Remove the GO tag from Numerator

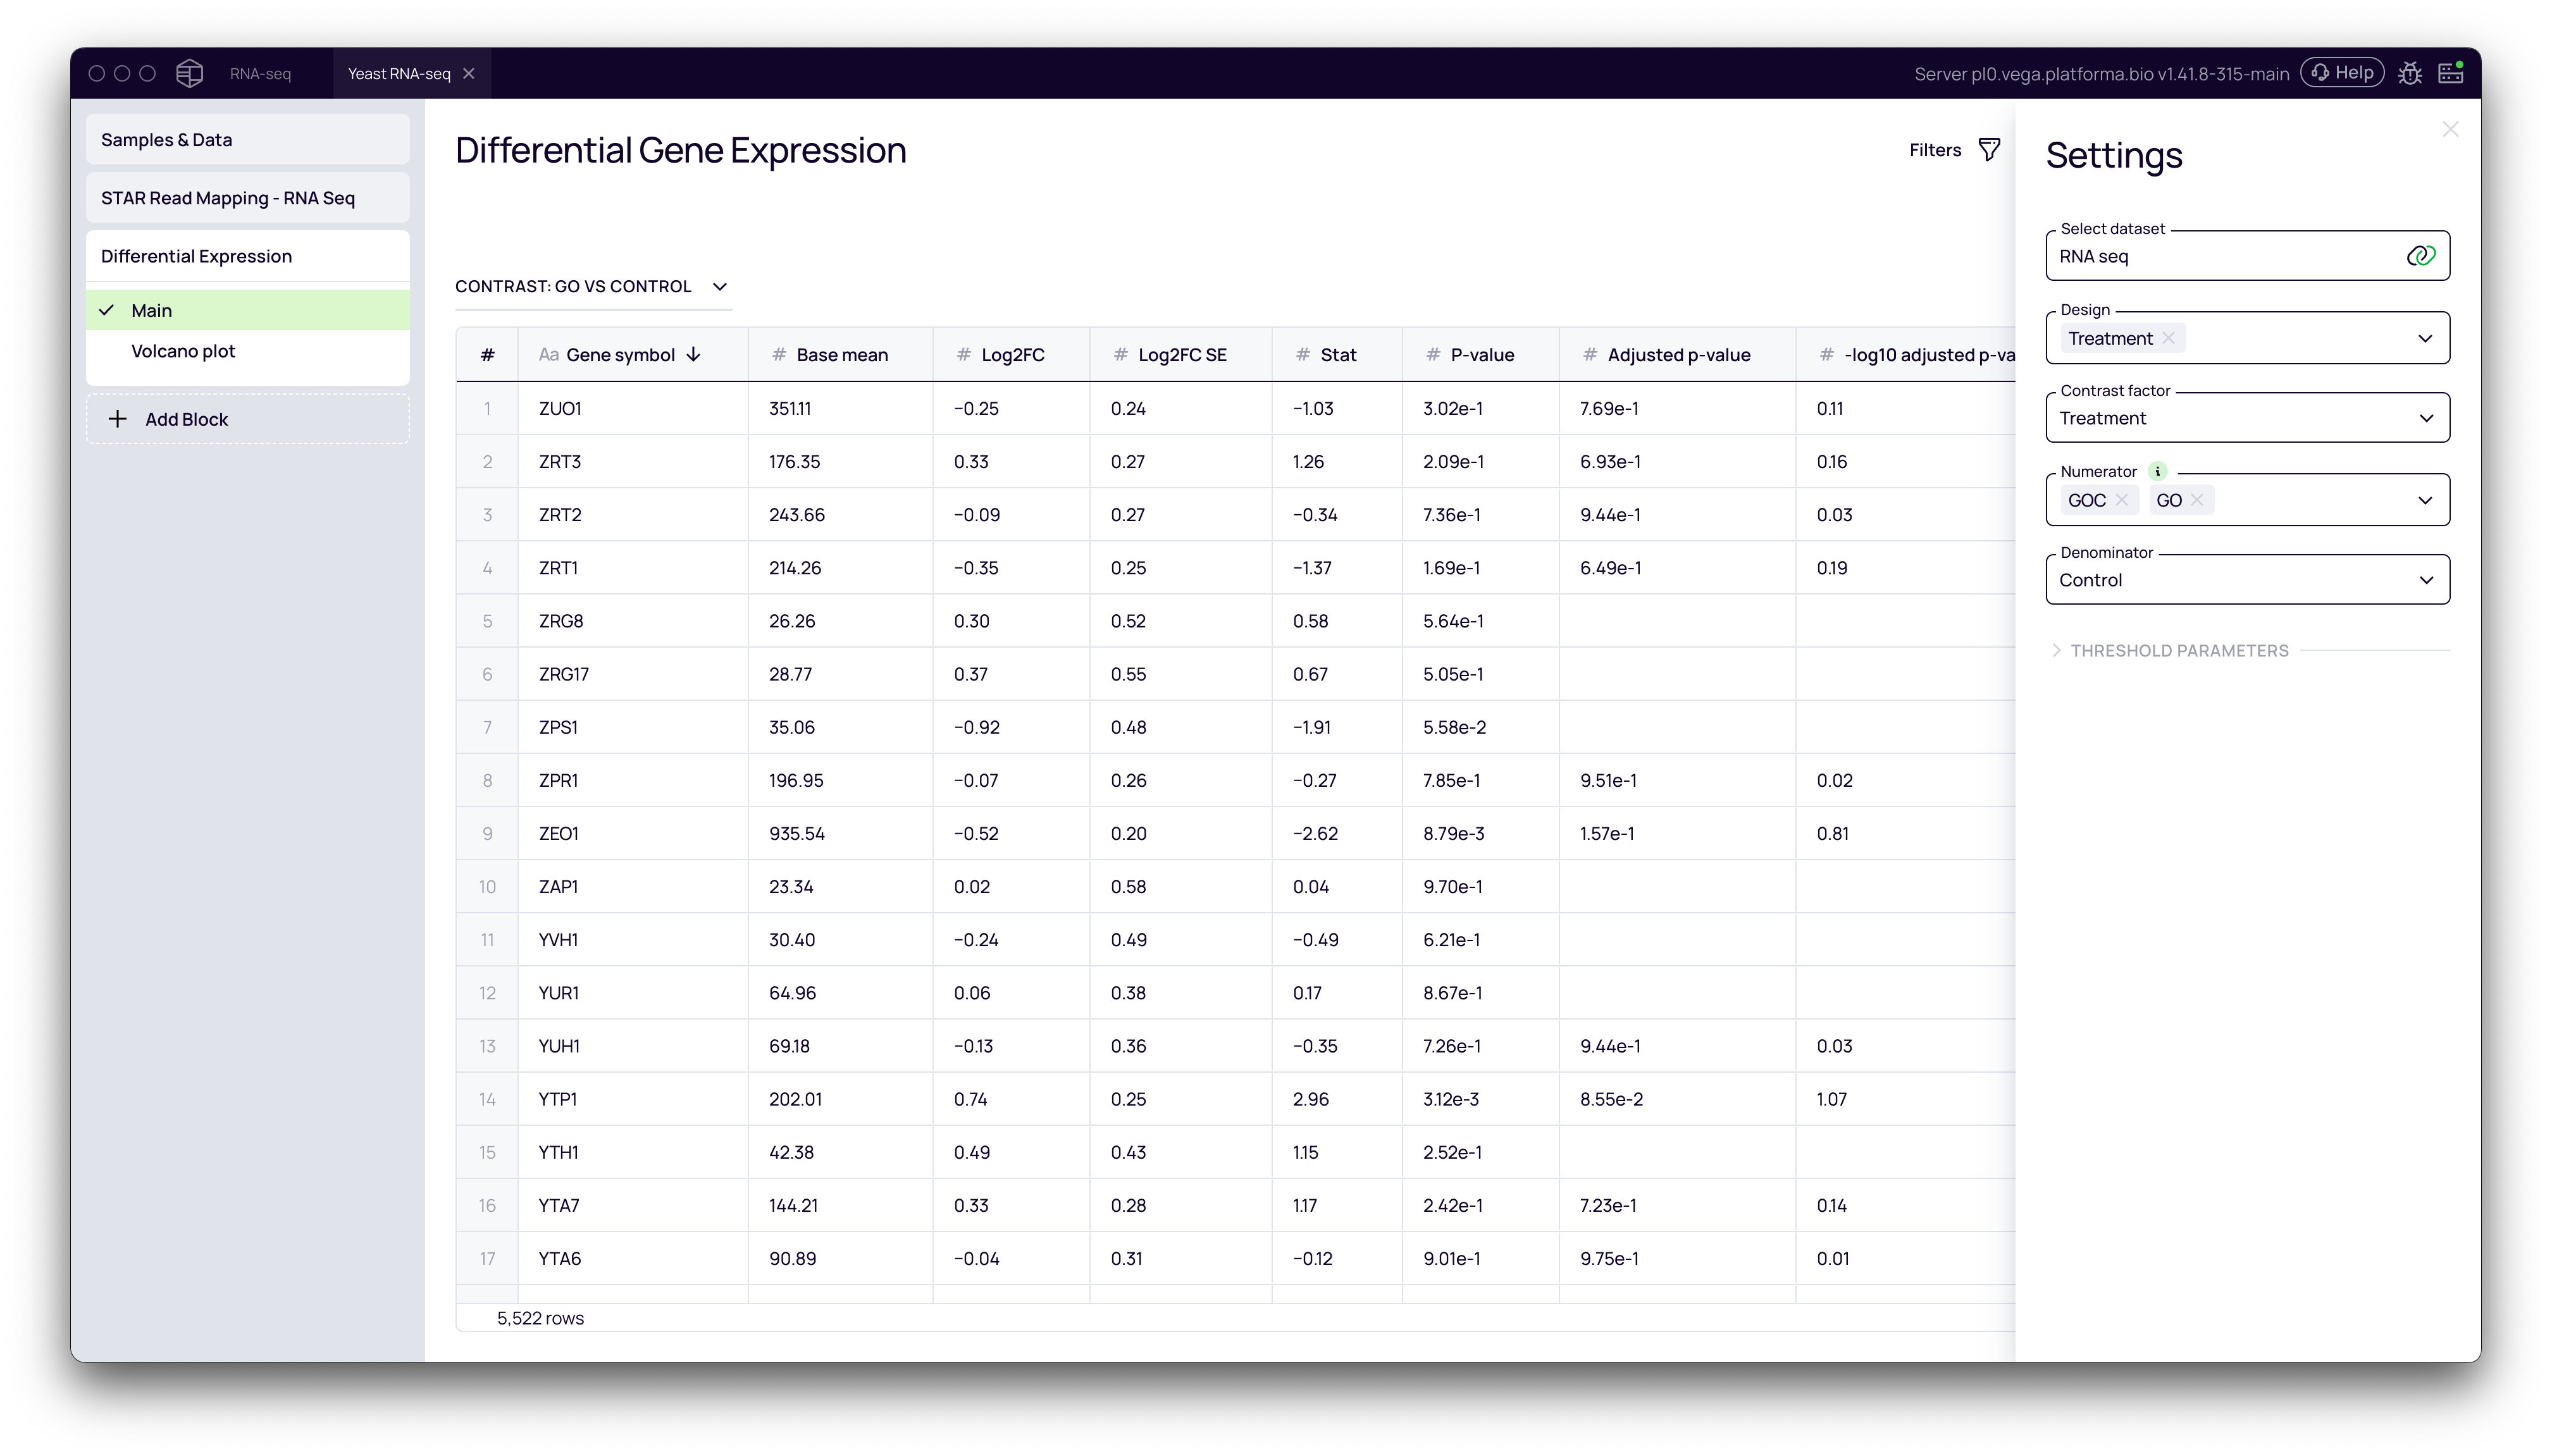(2198, 500)
